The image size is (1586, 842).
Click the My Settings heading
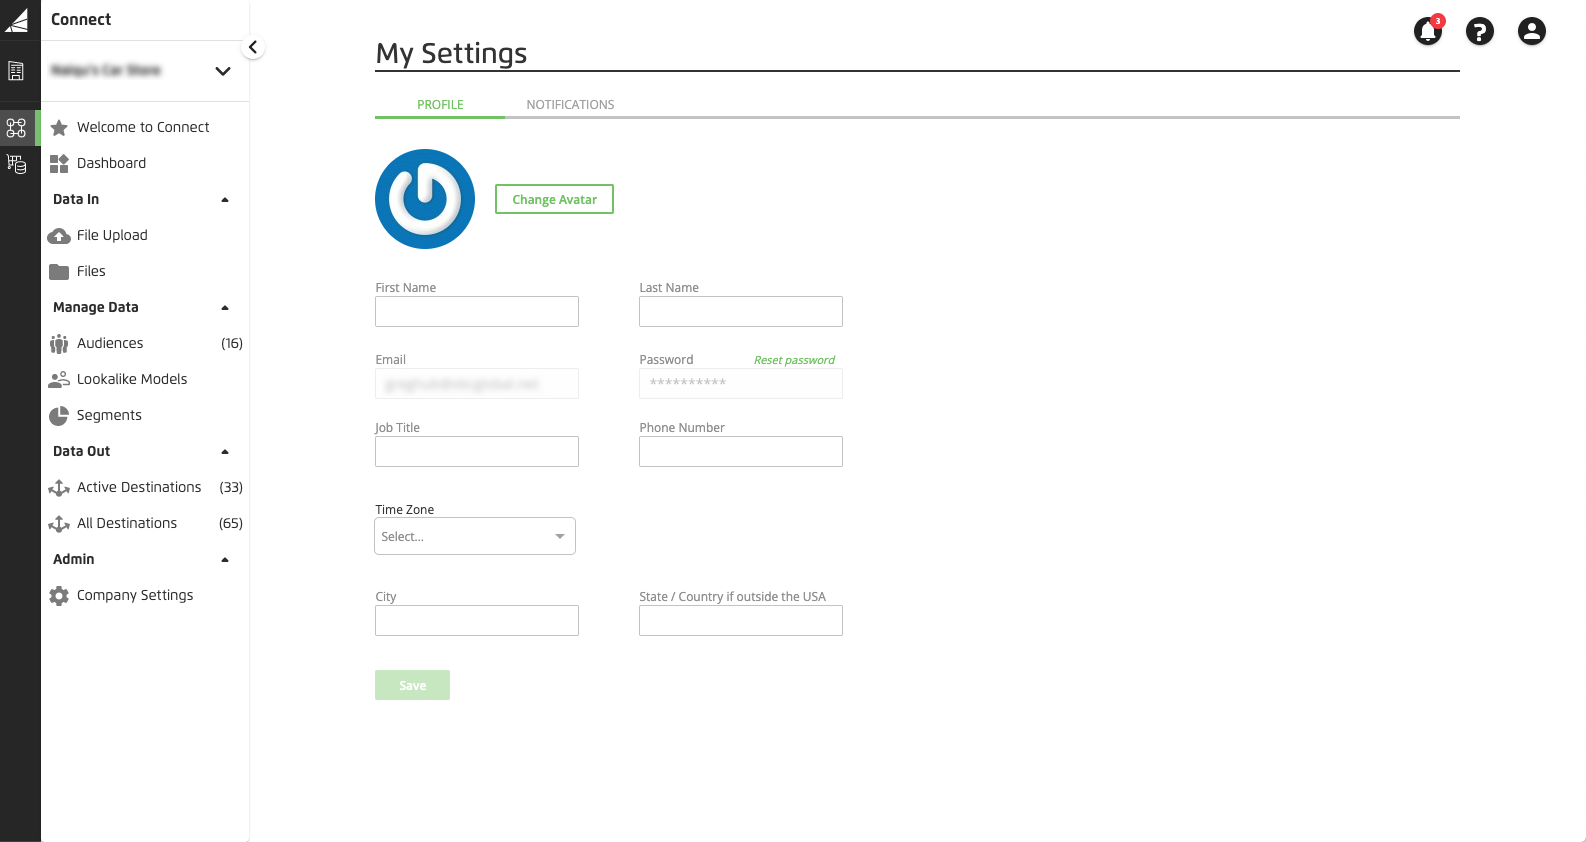tap(451, 53)
